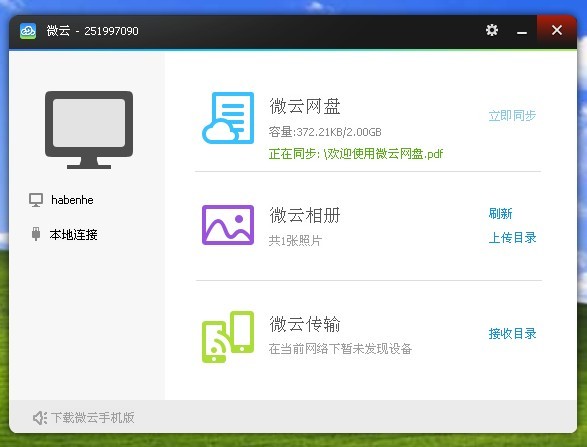
Task: Click the 本地连接 label
Action: coord(73,235)
